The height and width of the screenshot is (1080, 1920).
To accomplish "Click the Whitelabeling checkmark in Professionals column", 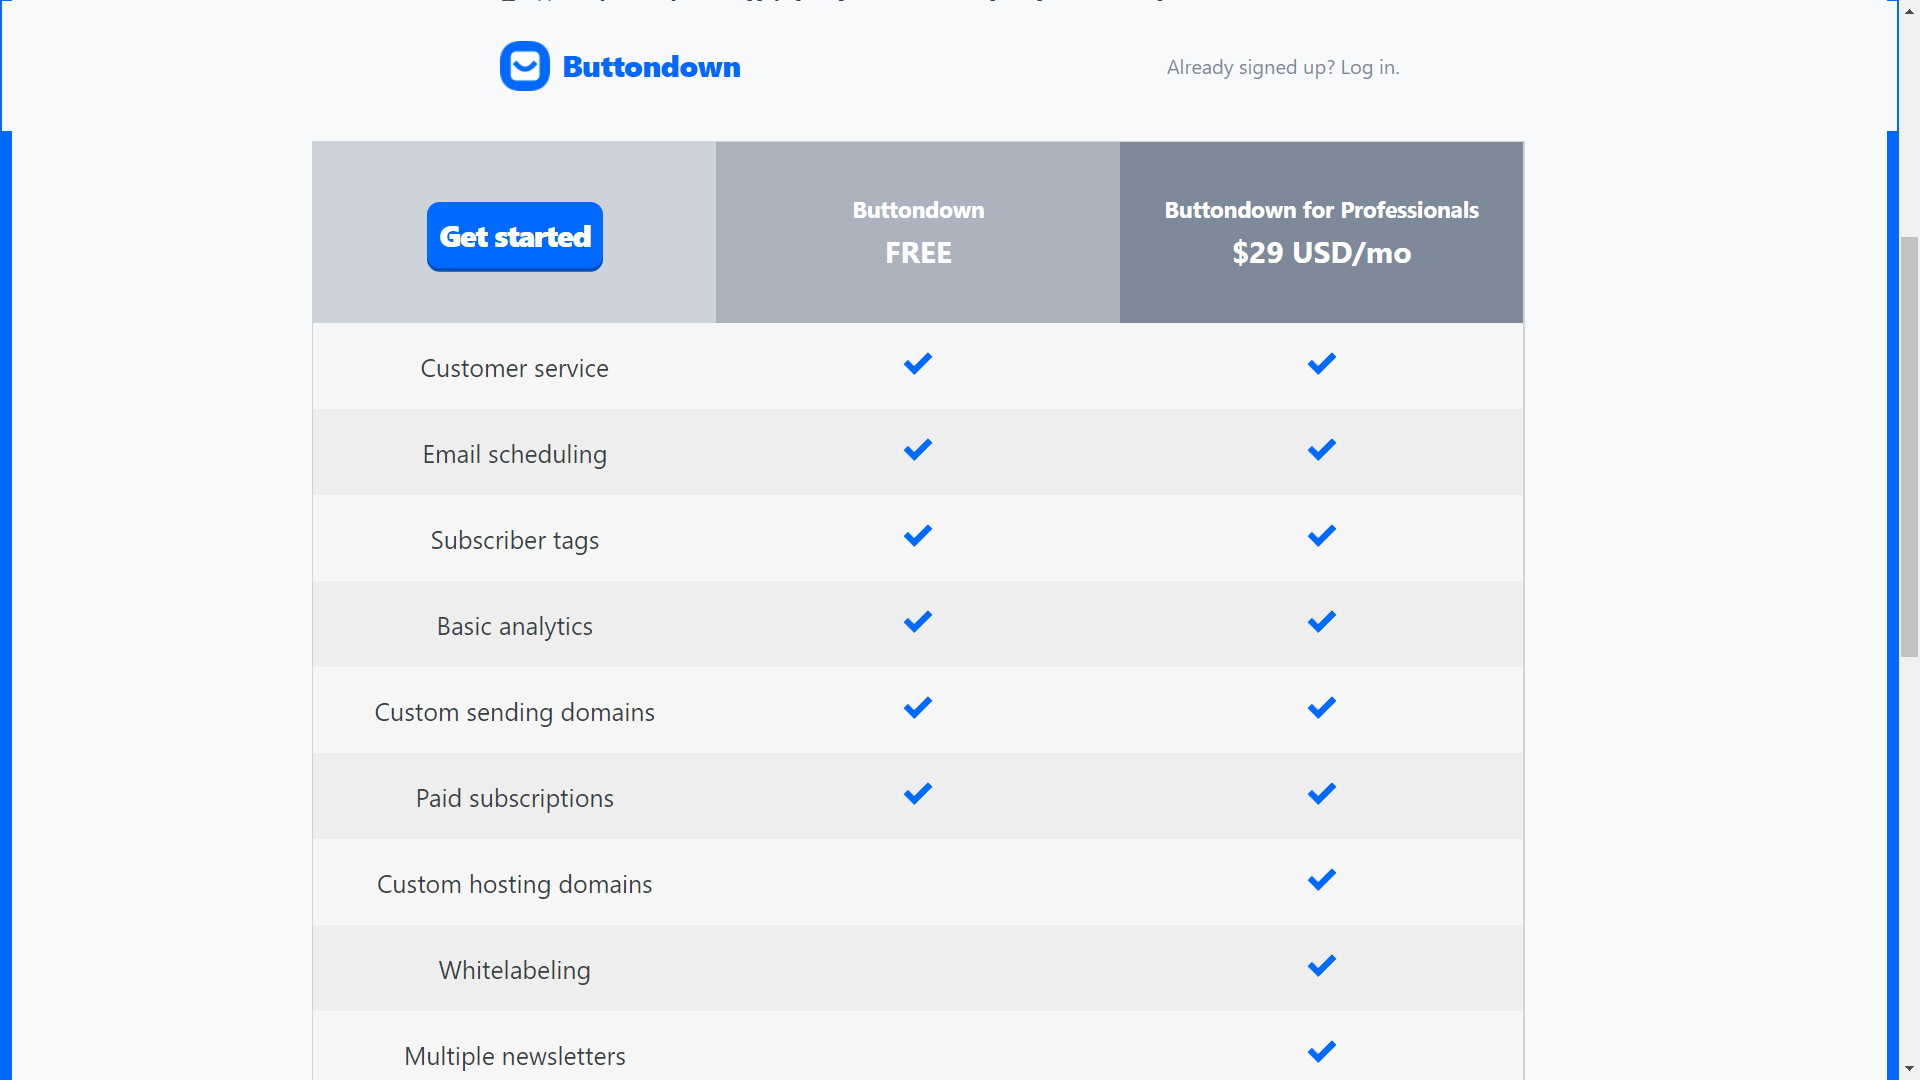I will [x=1321, y=965].
